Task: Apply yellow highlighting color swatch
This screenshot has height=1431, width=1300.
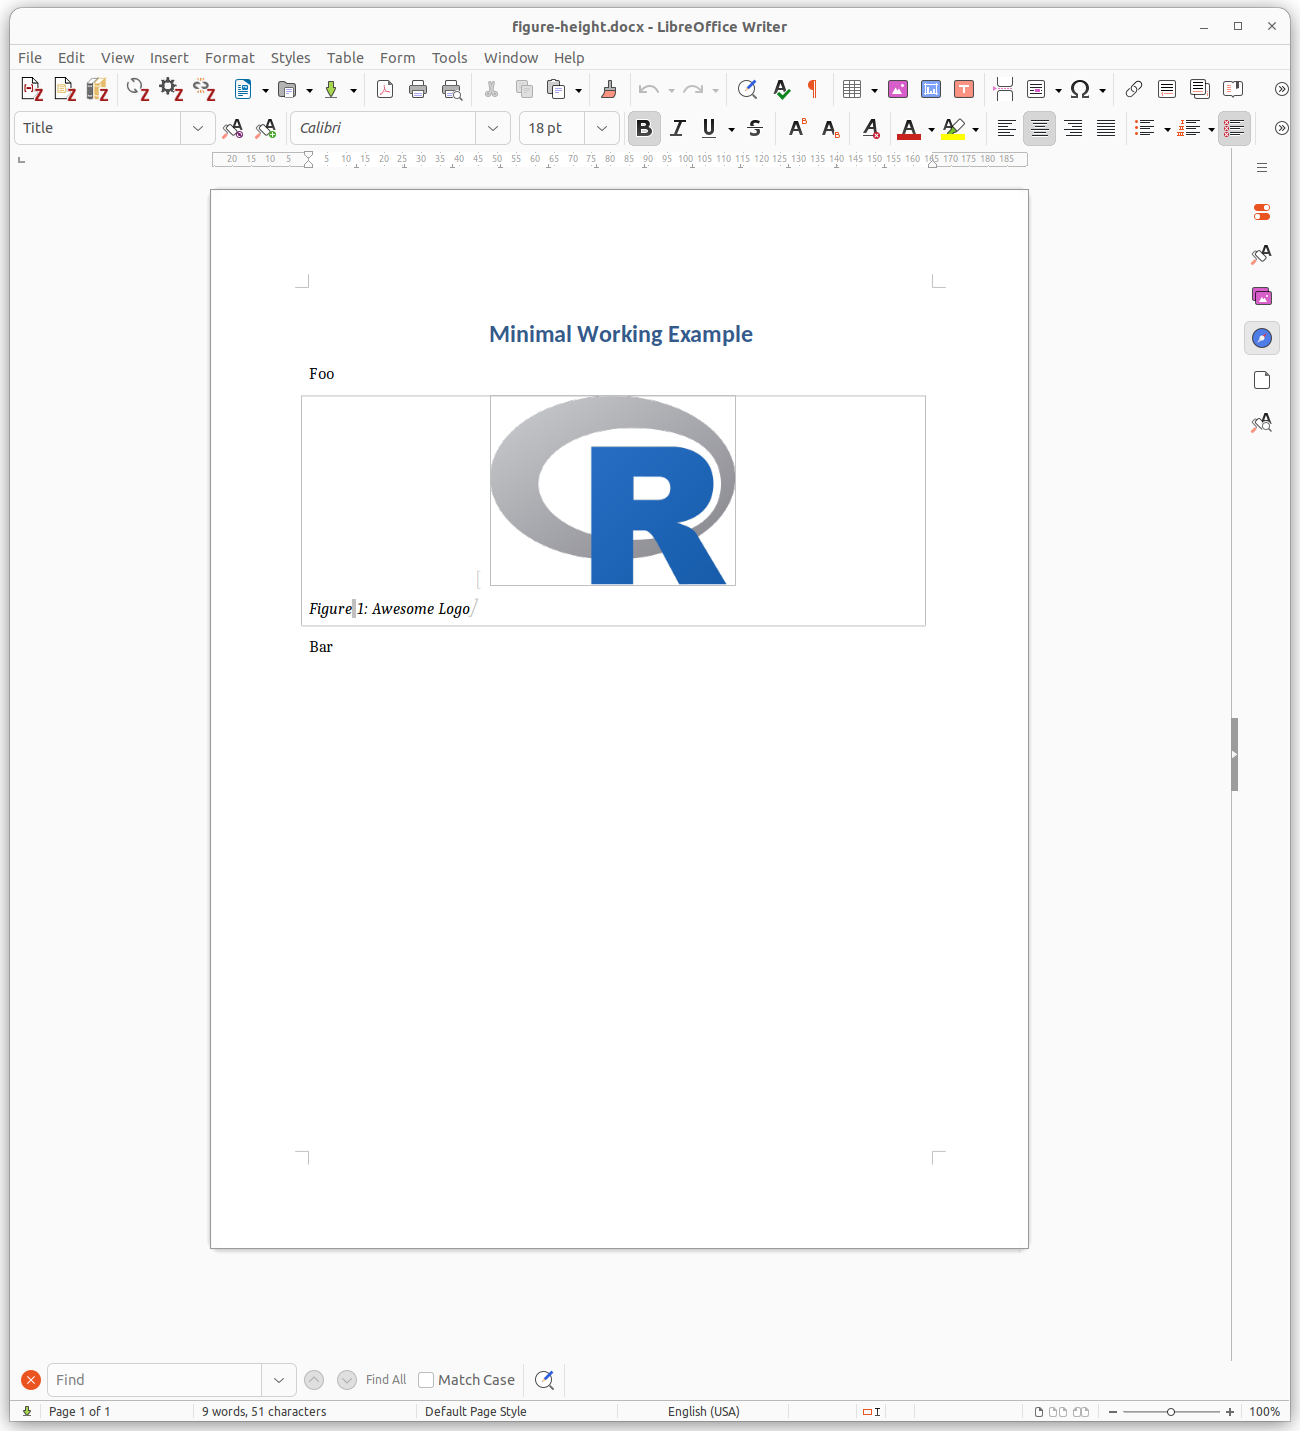Action: tap(954, 128)
